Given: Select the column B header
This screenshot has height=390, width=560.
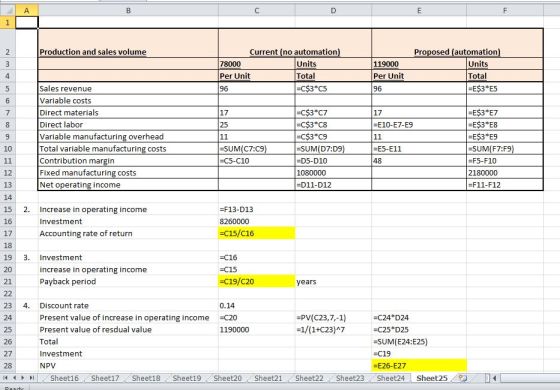Looking at the screenshot, I should [128, 10].
